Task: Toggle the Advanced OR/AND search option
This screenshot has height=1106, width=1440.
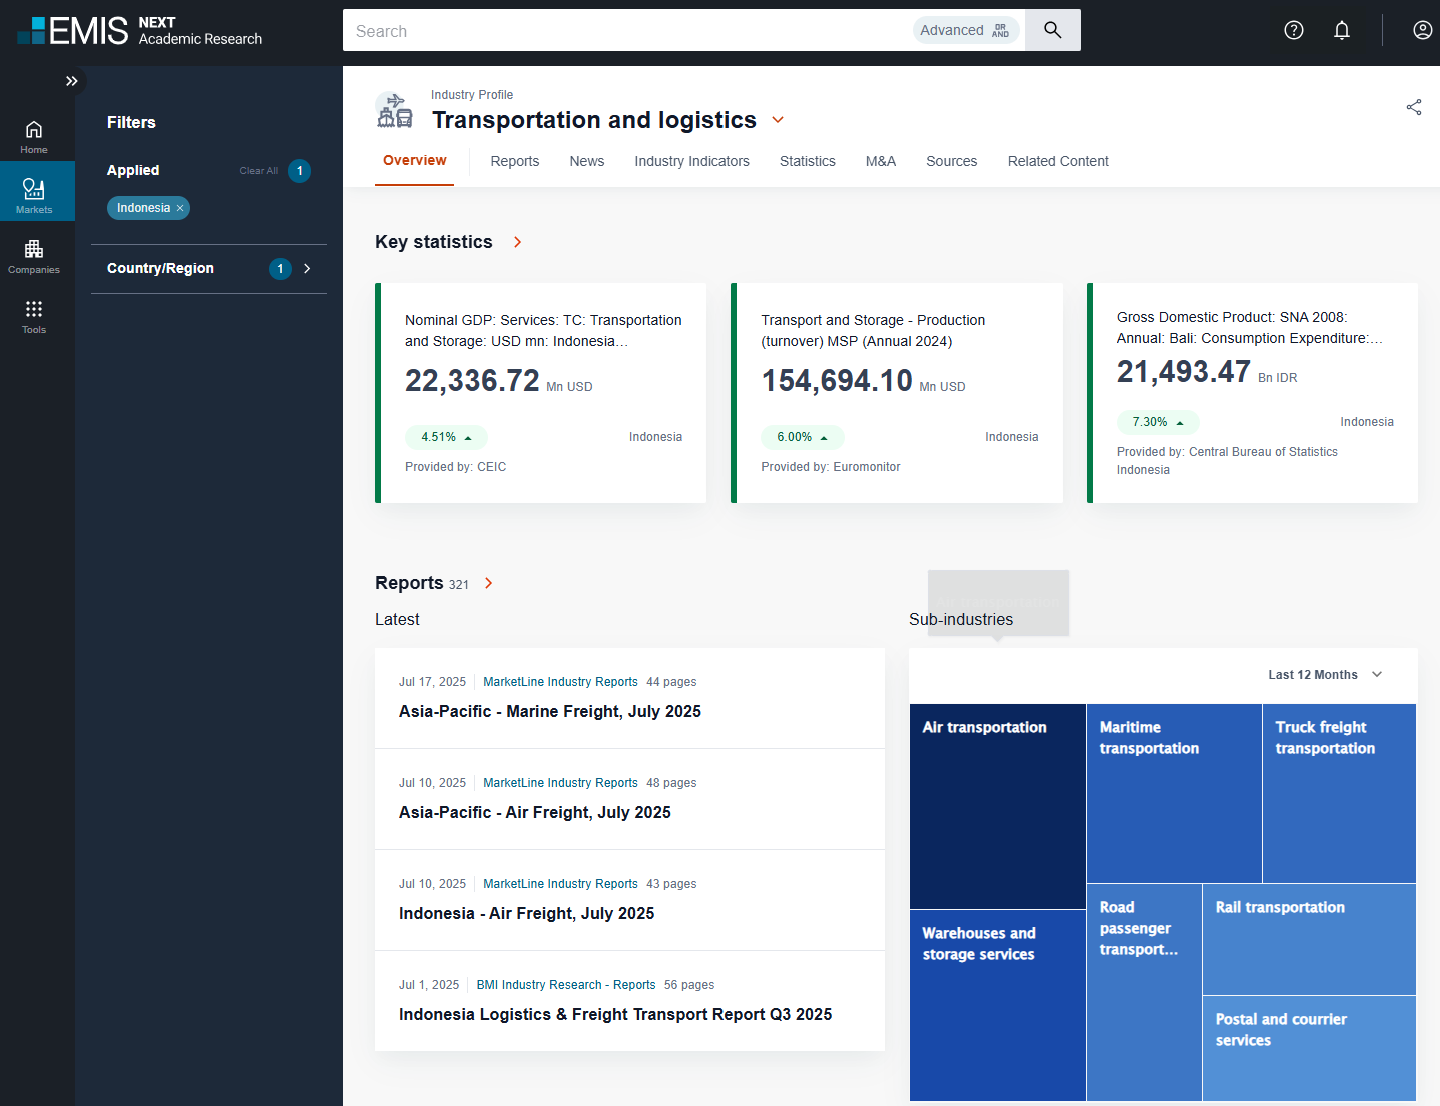Action: [966, 30]
